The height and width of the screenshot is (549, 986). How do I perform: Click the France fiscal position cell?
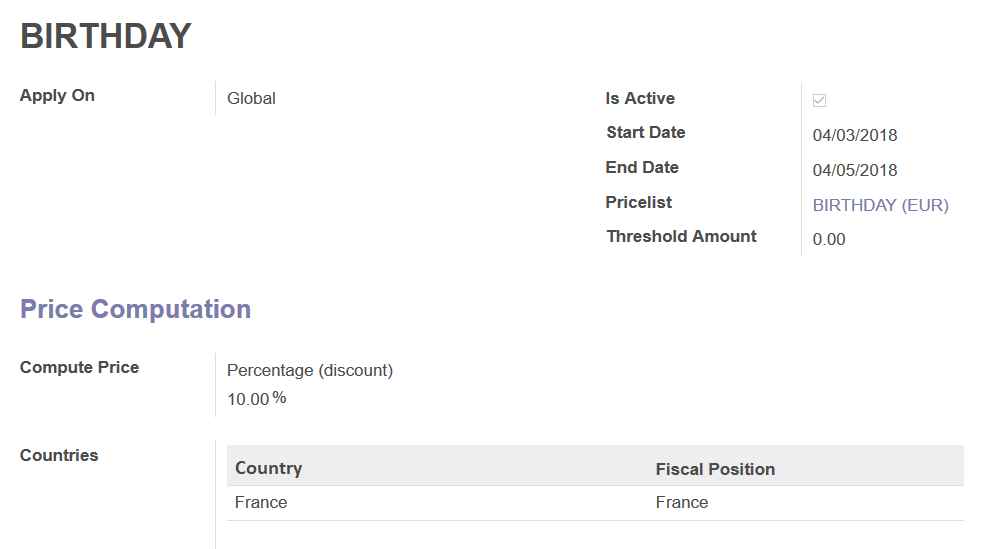[682, 502]
